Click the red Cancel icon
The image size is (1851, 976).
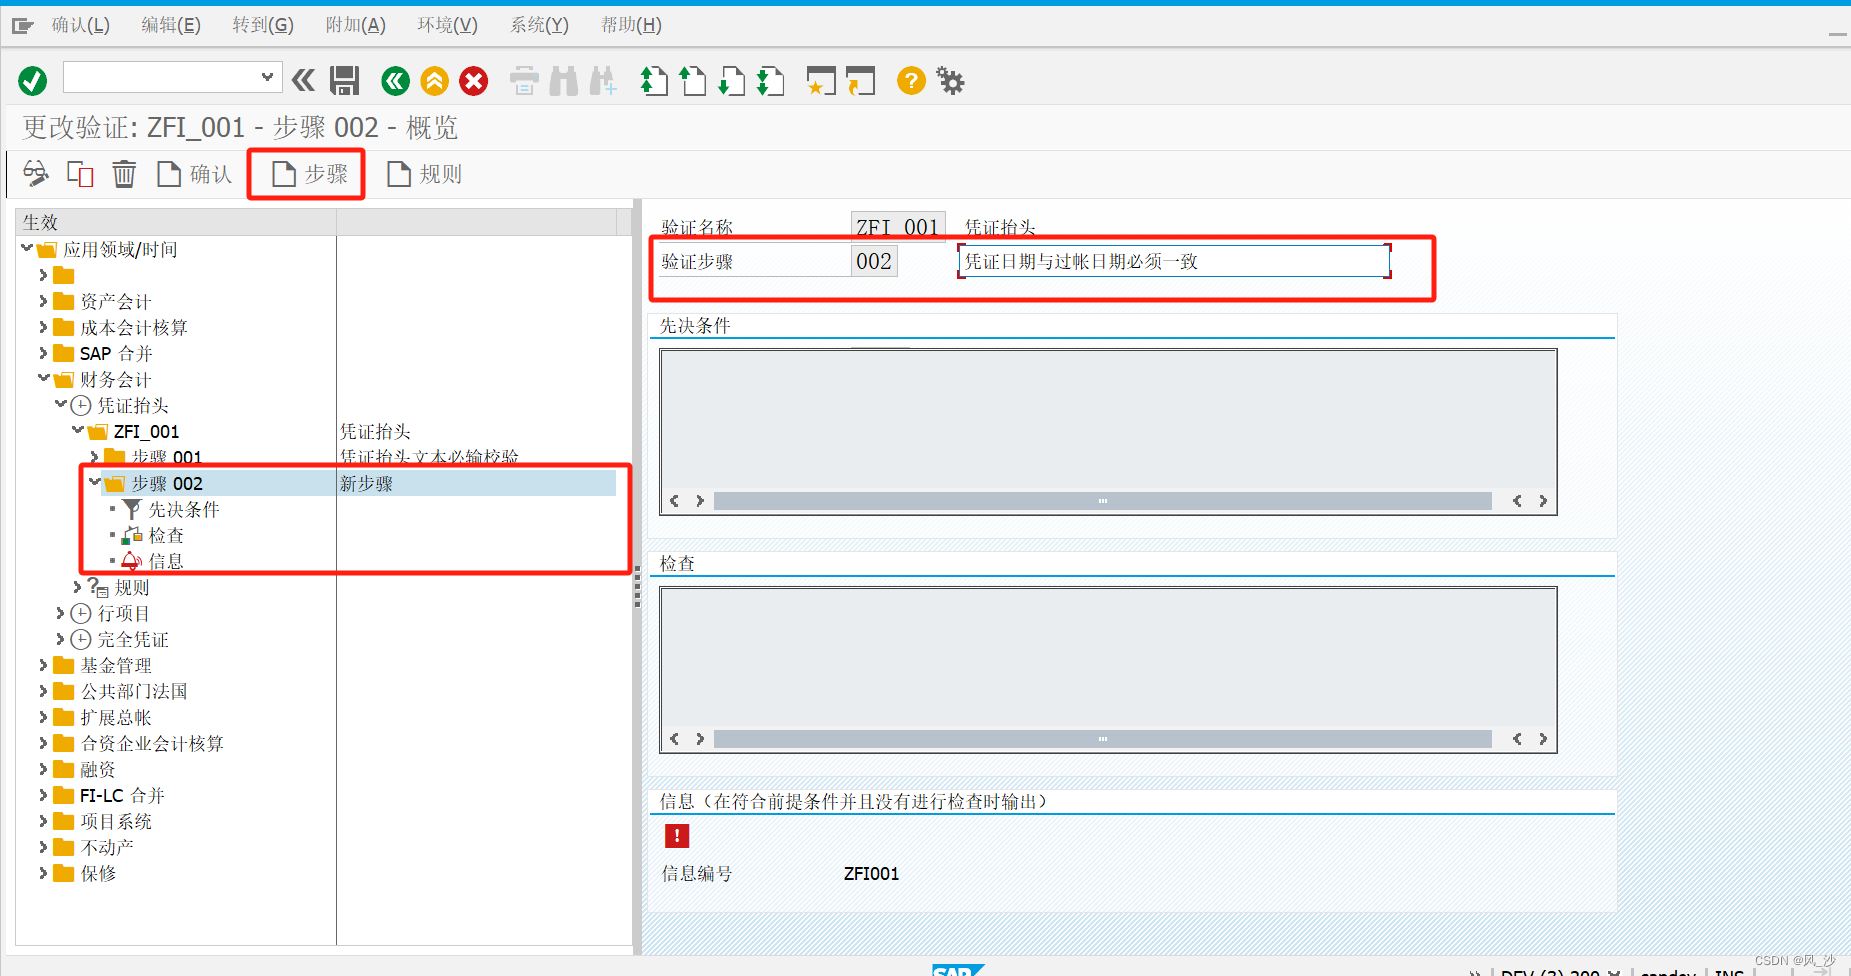[474, 81]
